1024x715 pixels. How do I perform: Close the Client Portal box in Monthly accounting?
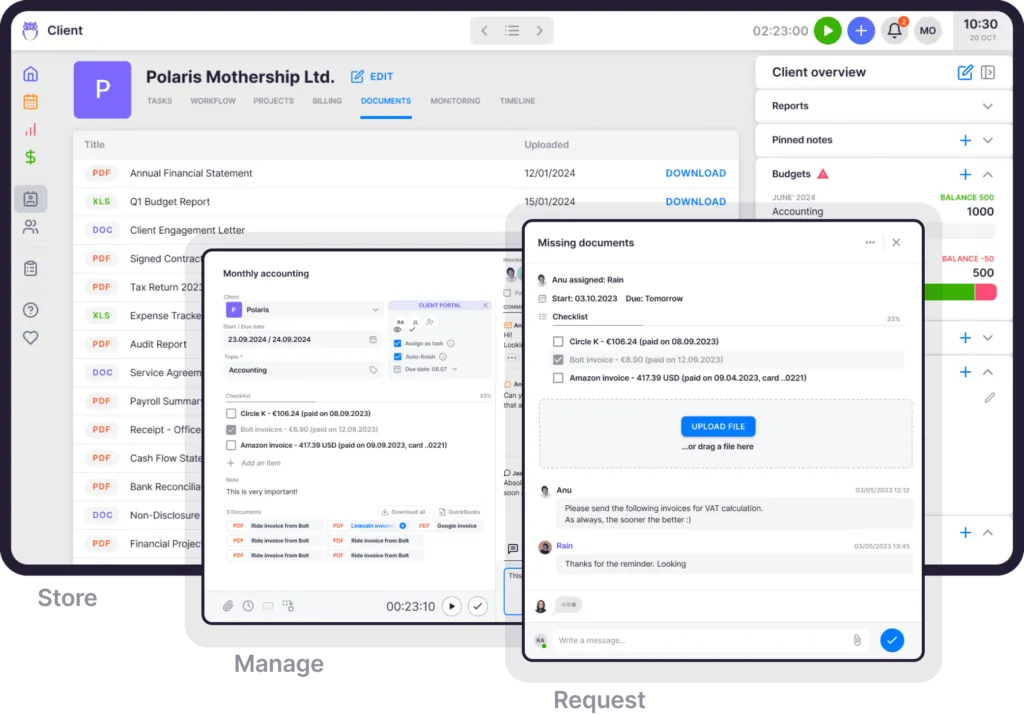tap(485, 305)
